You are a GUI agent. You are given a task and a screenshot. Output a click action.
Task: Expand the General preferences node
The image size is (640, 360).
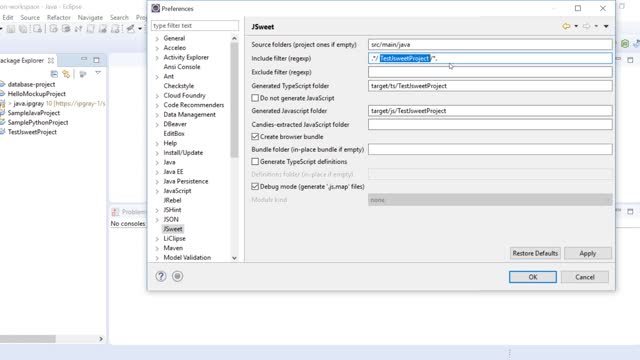point(157,38)
